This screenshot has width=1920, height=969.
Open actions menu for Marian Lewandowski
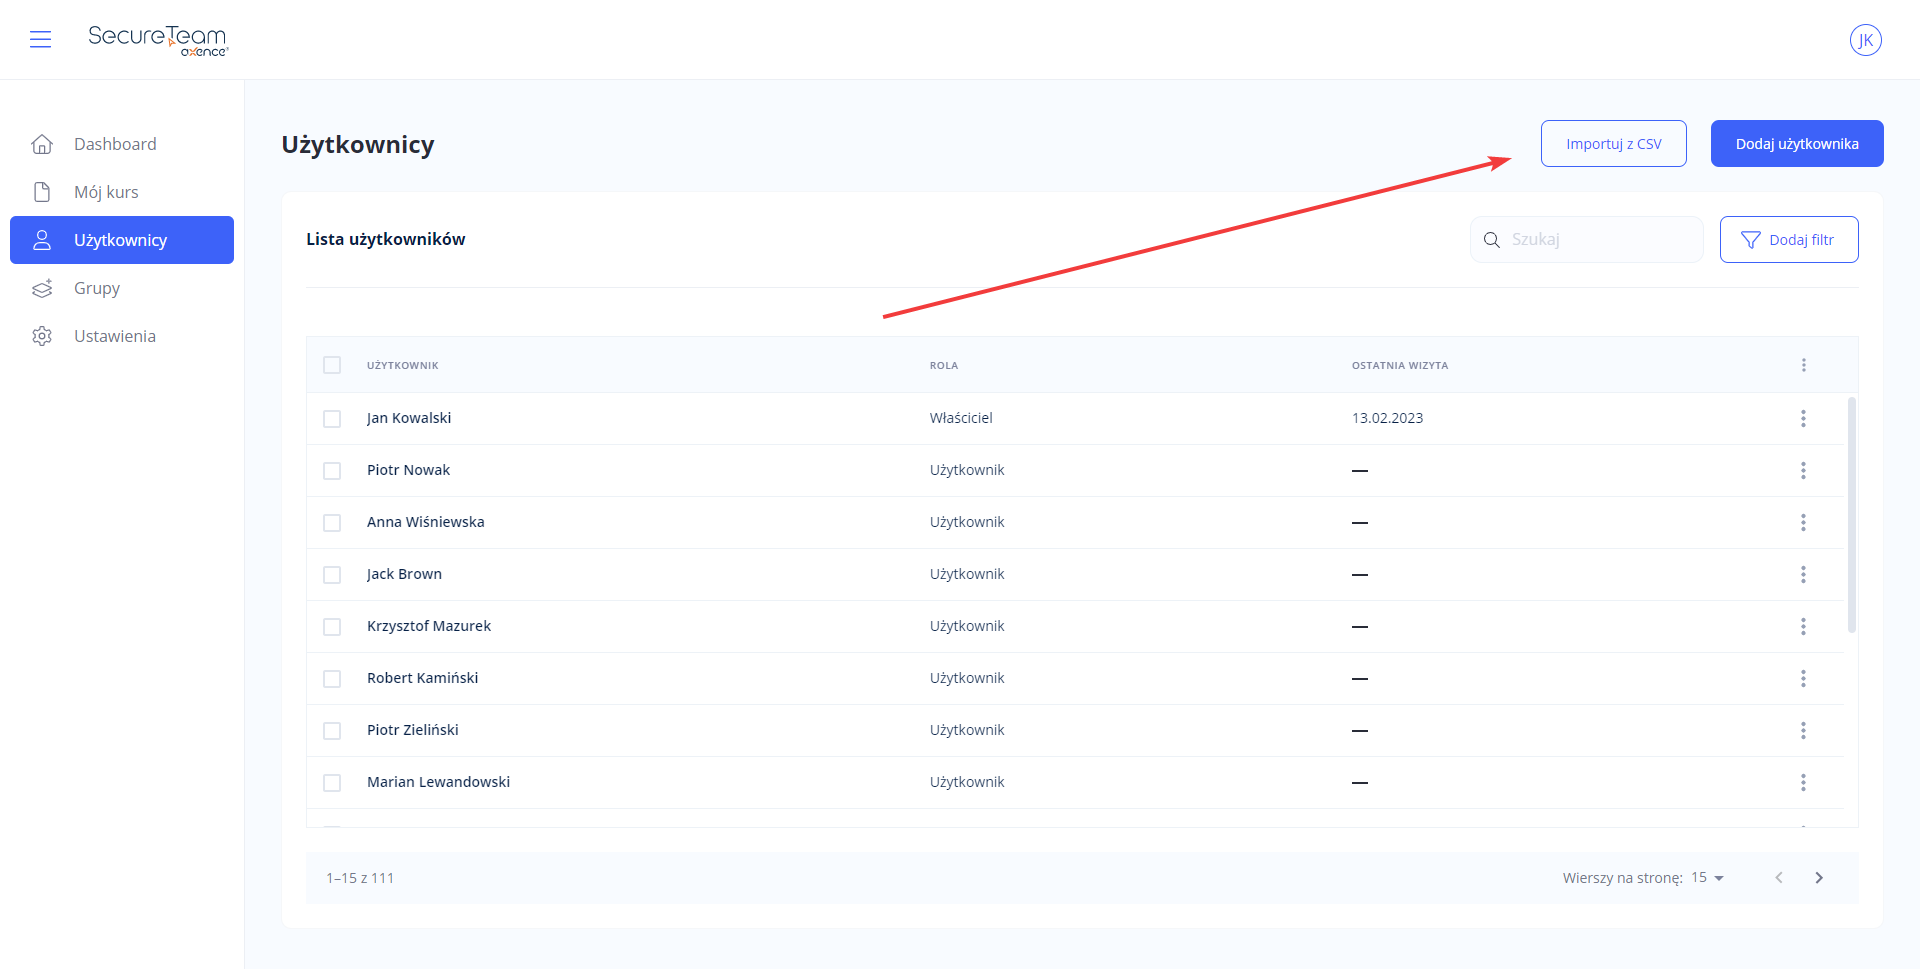[1803, 782]
